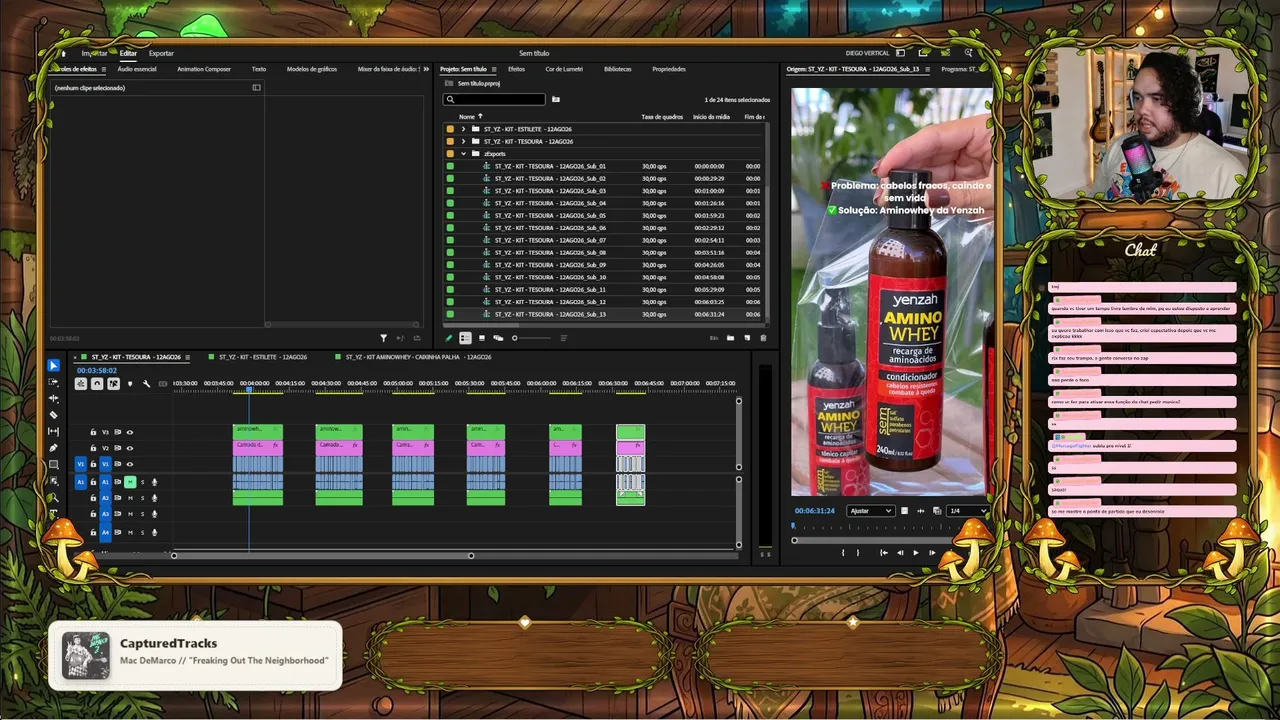Open the Efeitos panel tab

coord(516,69)
